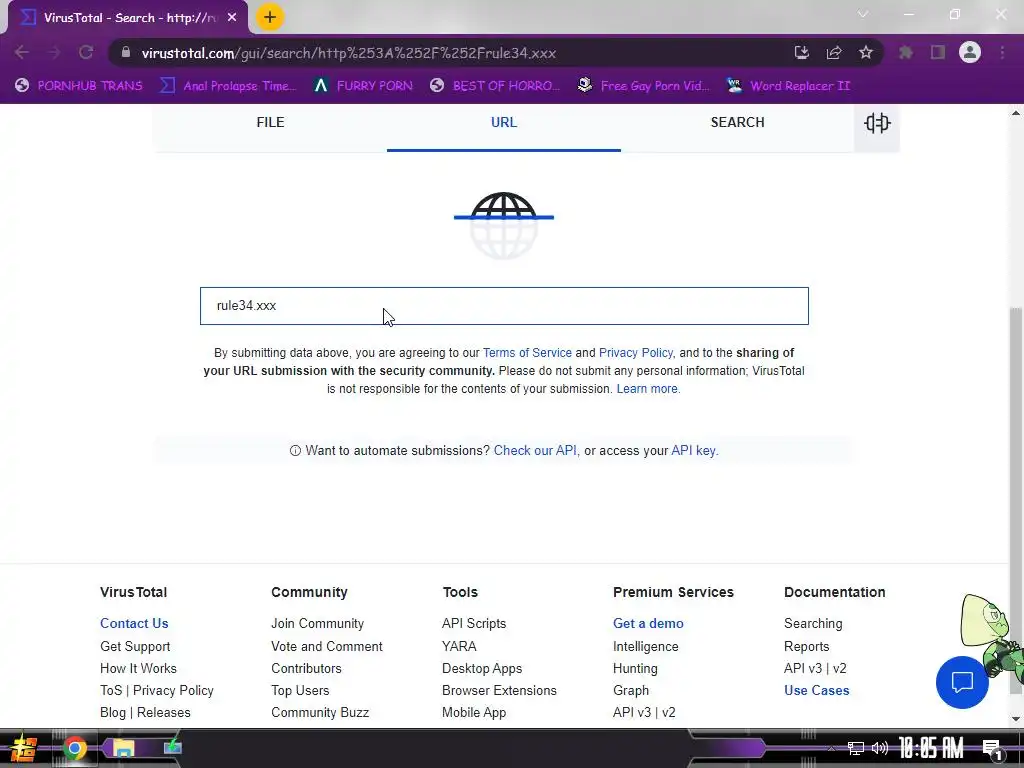This screenshot has height=768, width=1024.
Task: Open the network tray icon
Action: (x=856, y=748)
